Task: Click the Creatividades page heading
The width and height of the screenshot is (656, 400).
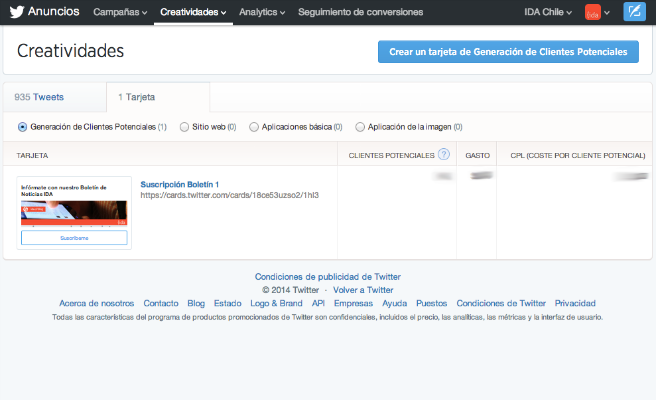Action: [70, 51]
